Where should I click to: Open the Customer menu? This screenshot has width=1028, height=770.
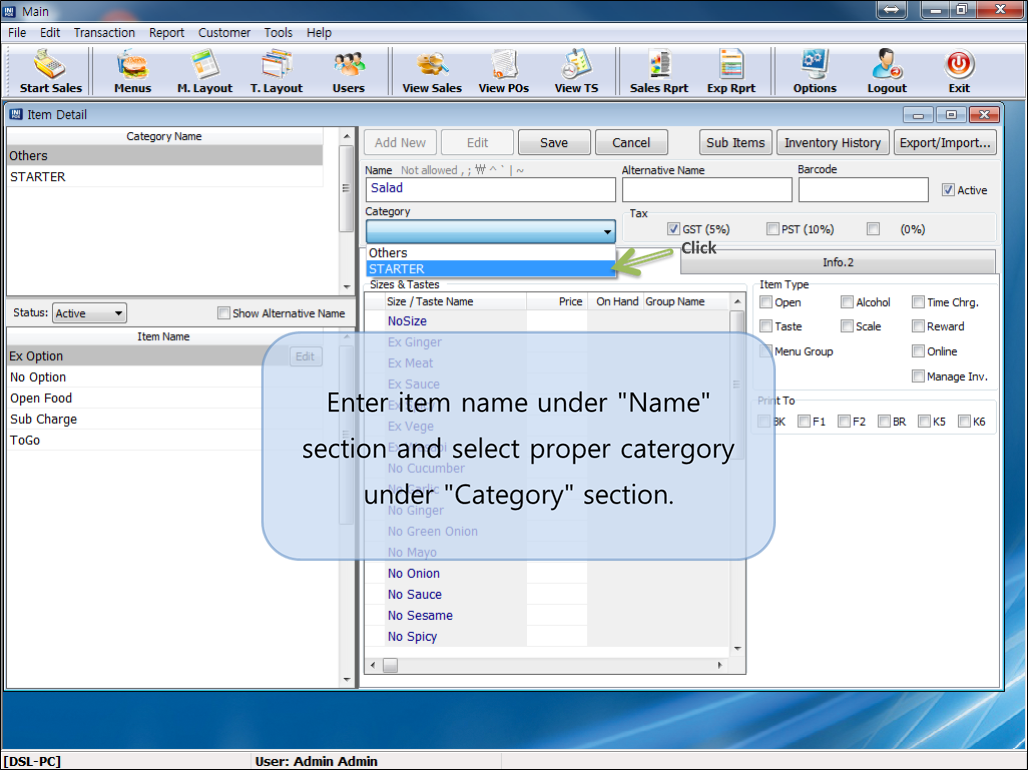tap(224, 32)
